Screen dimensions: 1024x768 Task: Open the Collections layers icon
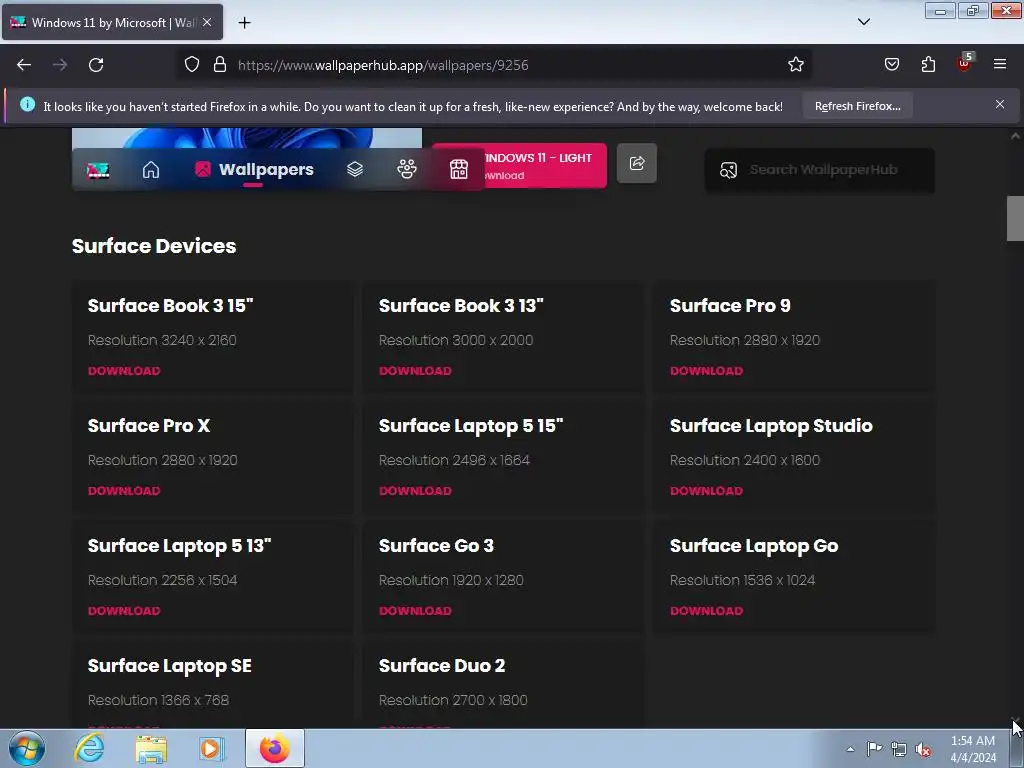(x=355, y=170)
